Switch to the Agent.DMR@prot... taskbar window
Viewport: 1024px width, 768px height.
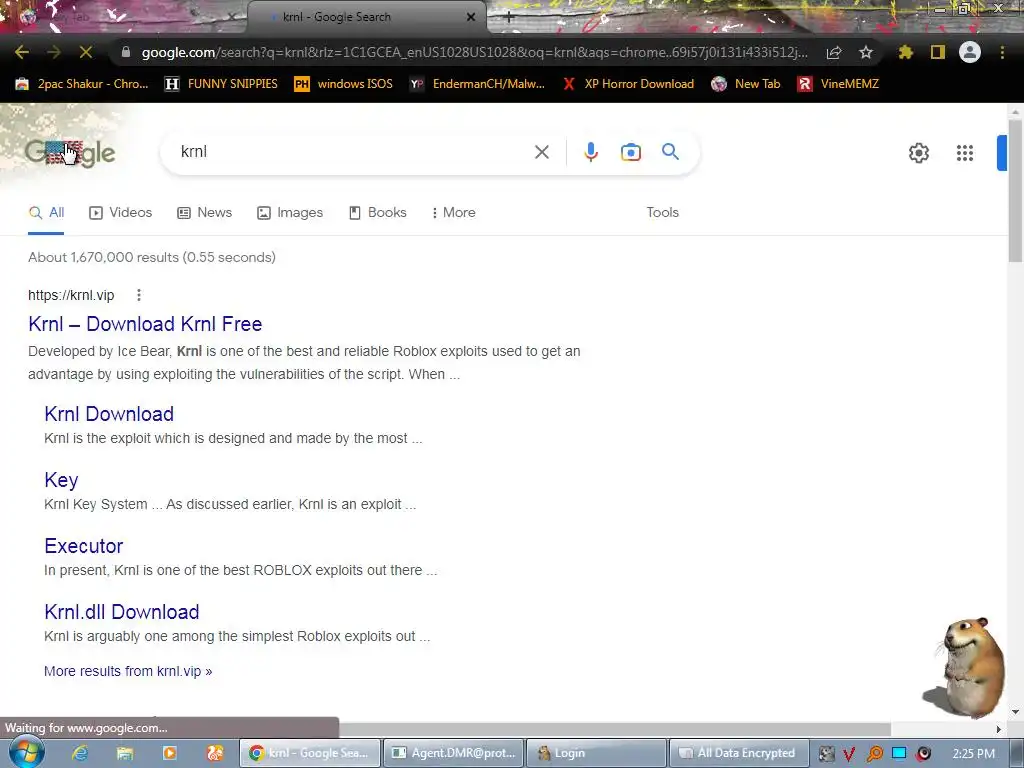pyautogui.click(x=454, y=753)
